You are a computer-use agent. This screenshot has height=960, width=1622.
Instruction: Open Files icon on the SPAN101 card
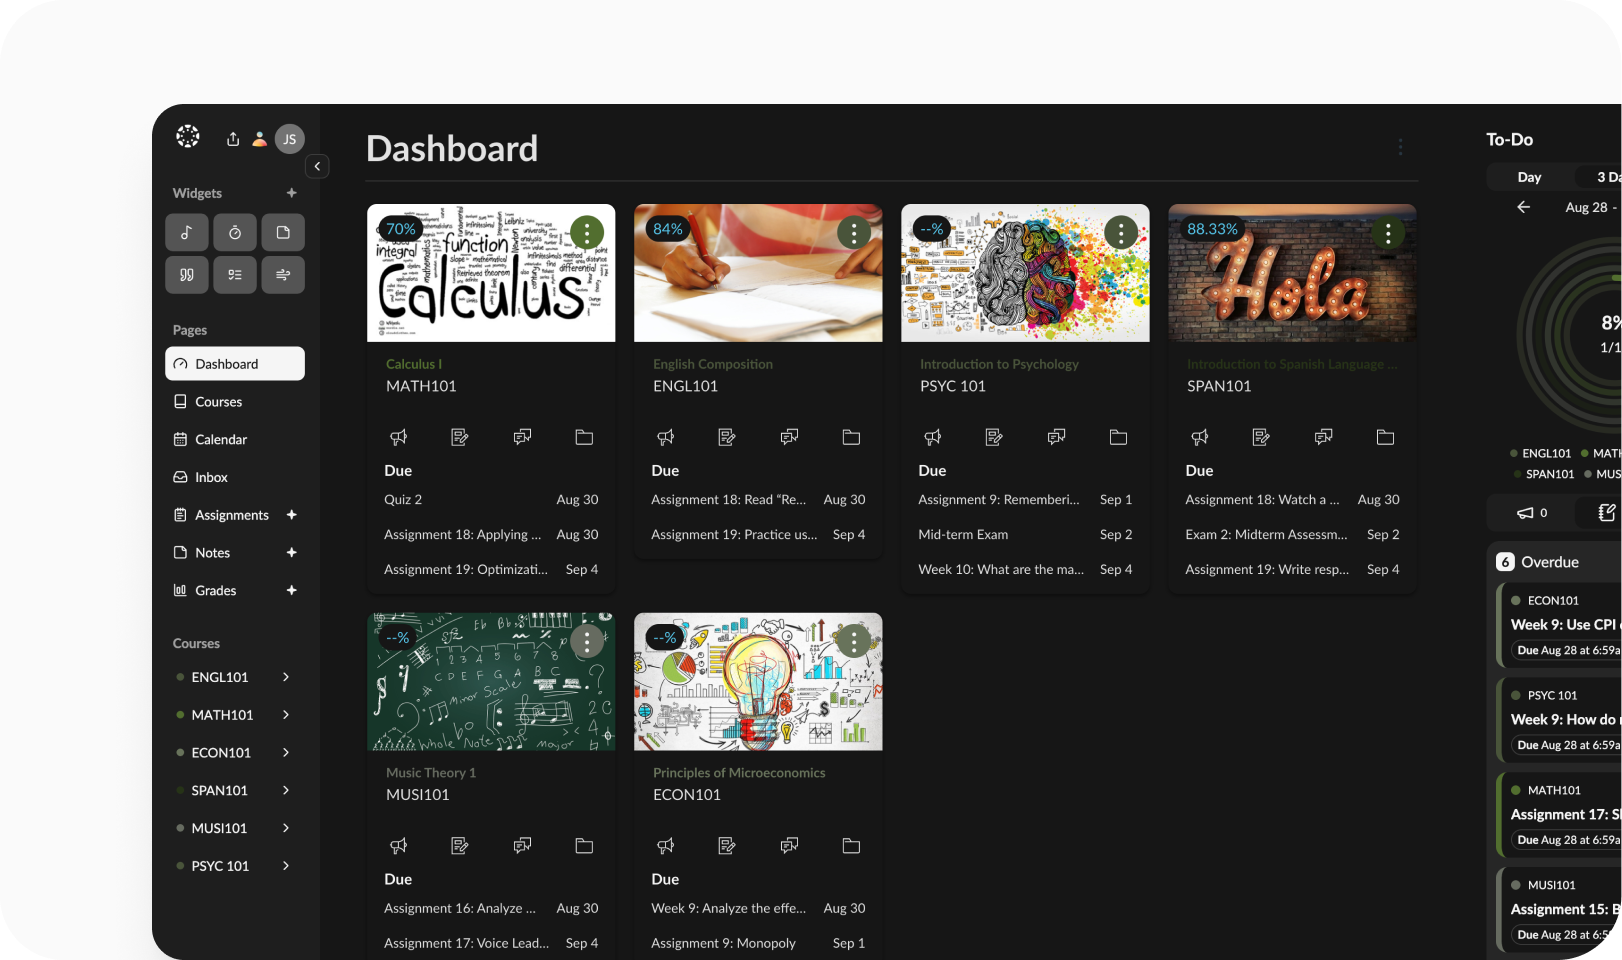1385,437
